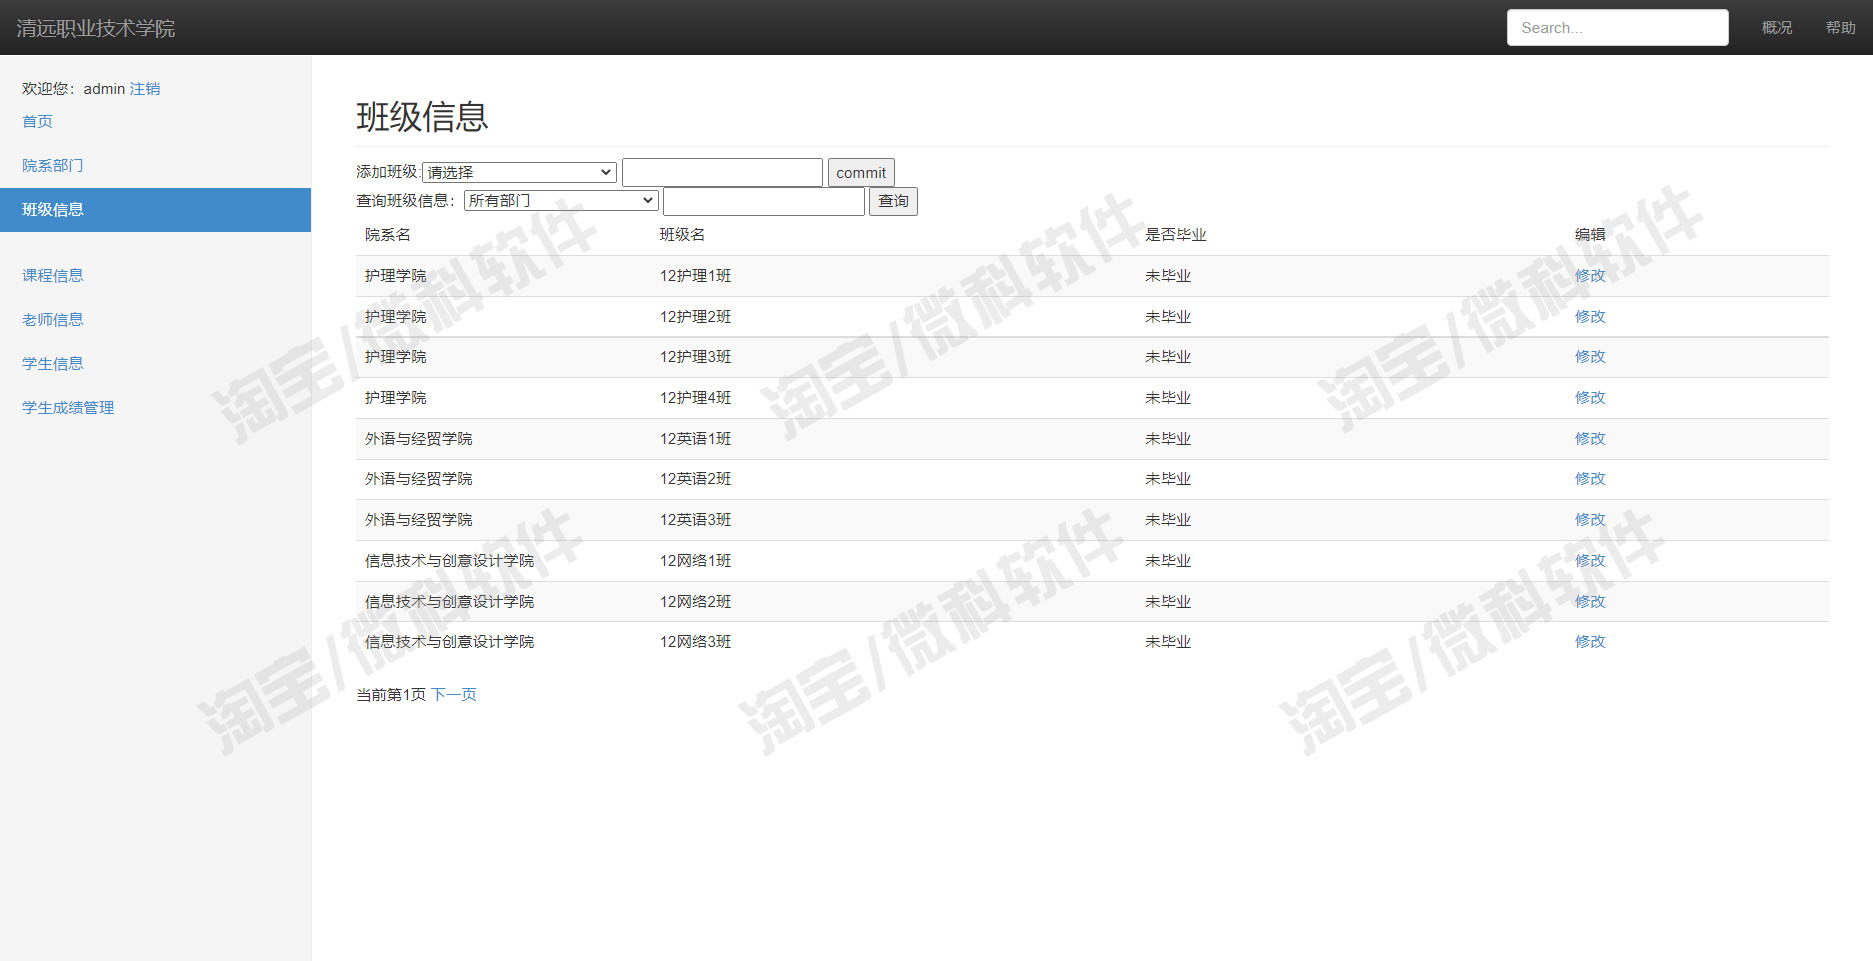Click the 清远职业技术学院 site title
The width and height of the screenshot is (1873, 961).
pyautogui.click(x=95, y=28)
